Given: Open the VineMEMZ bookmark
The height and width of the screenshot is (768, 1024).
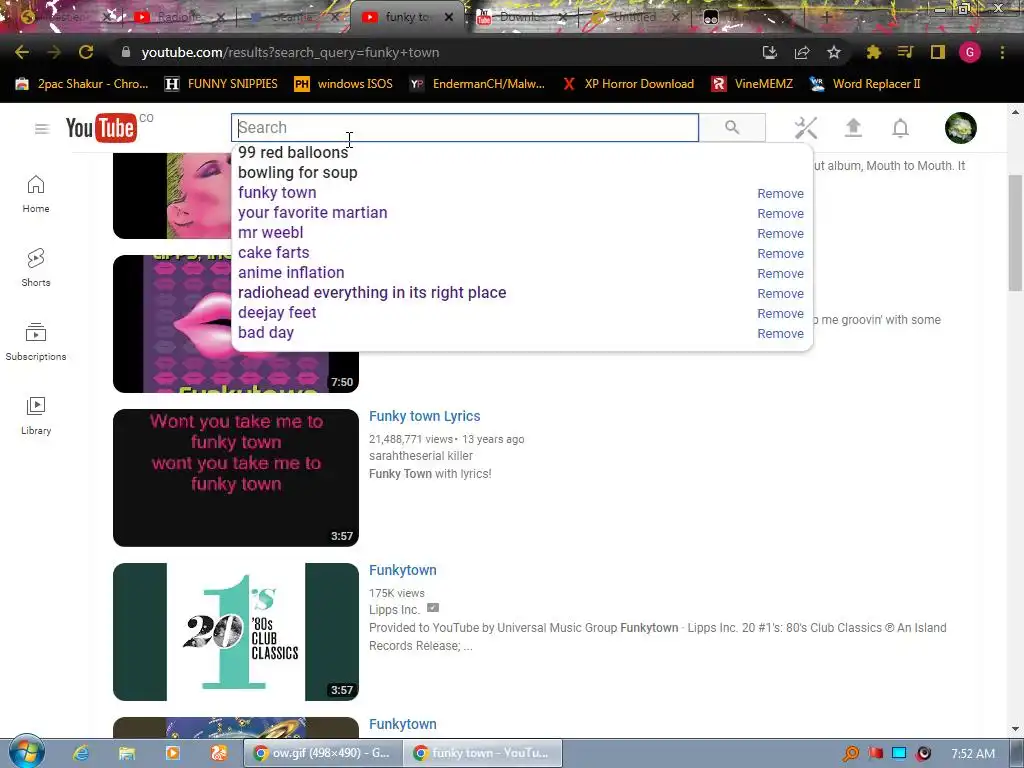Looking at the screenshot, I should click(x=752, y=84).
